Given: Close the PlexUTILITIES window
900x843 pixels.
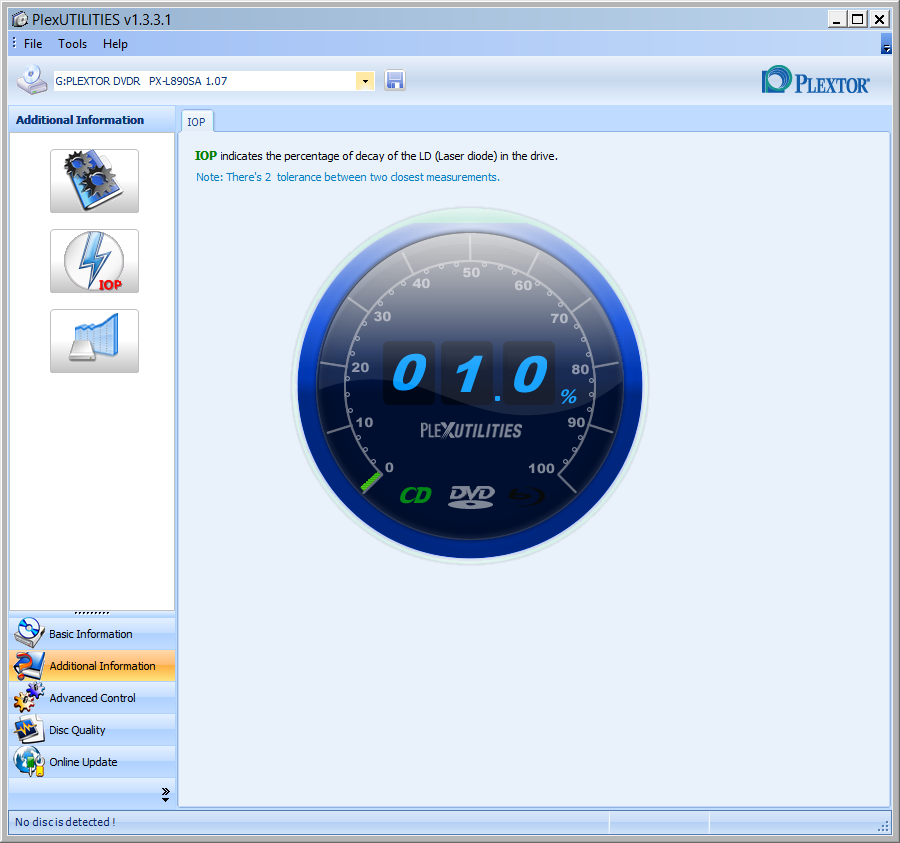Looking at the screenshot, I should [879, 20].
